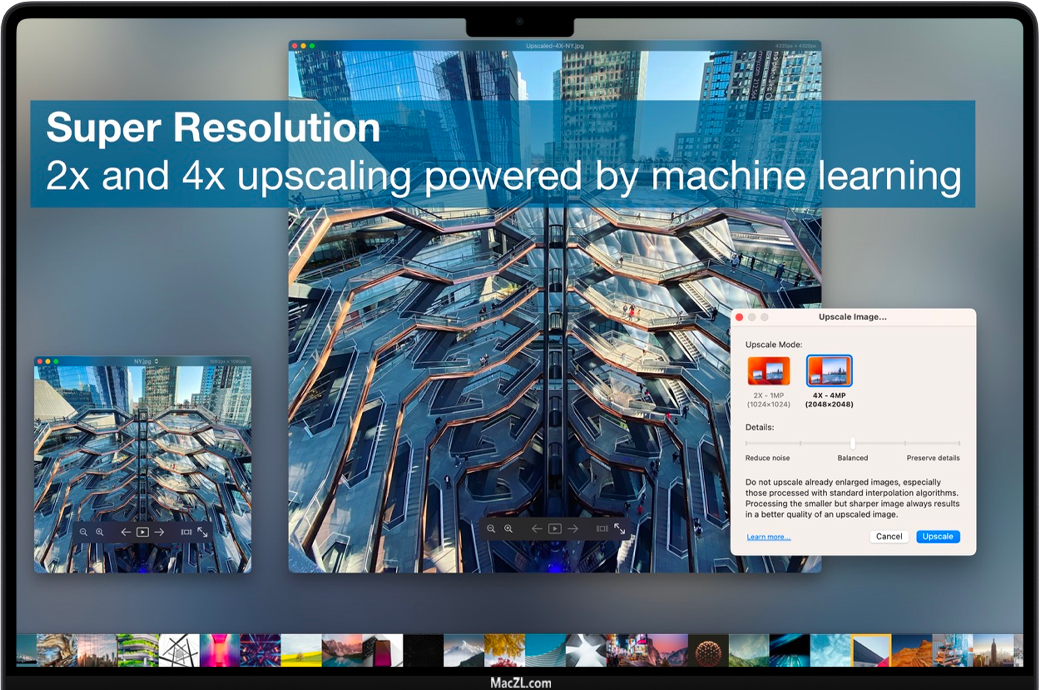Cancel the Upscale Image dialog
Image resolution: width=1040 pixels, height=690 pixels.
[888, 537]
